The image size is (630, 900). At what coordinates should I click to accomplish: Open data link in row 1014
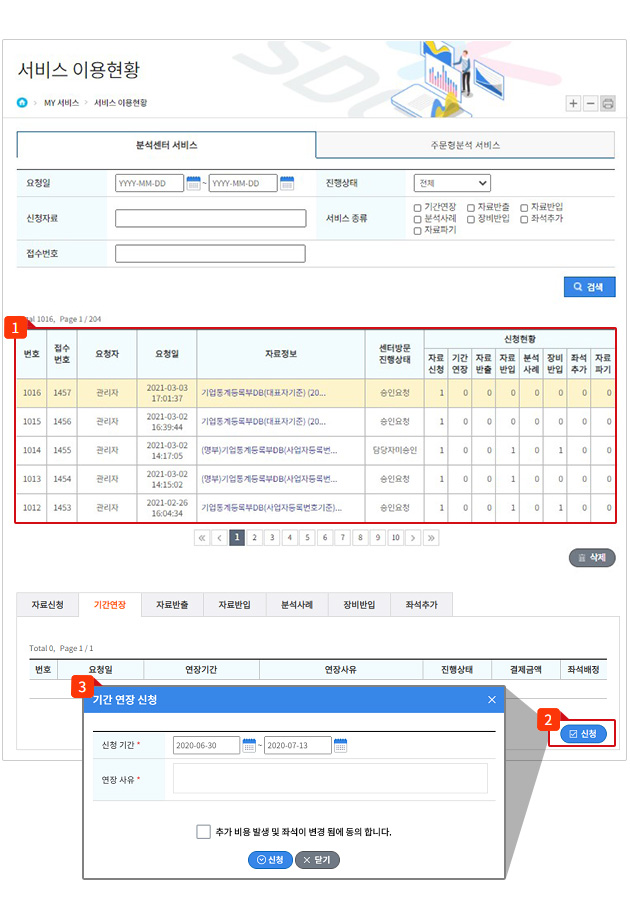click(x=269, y=451)
